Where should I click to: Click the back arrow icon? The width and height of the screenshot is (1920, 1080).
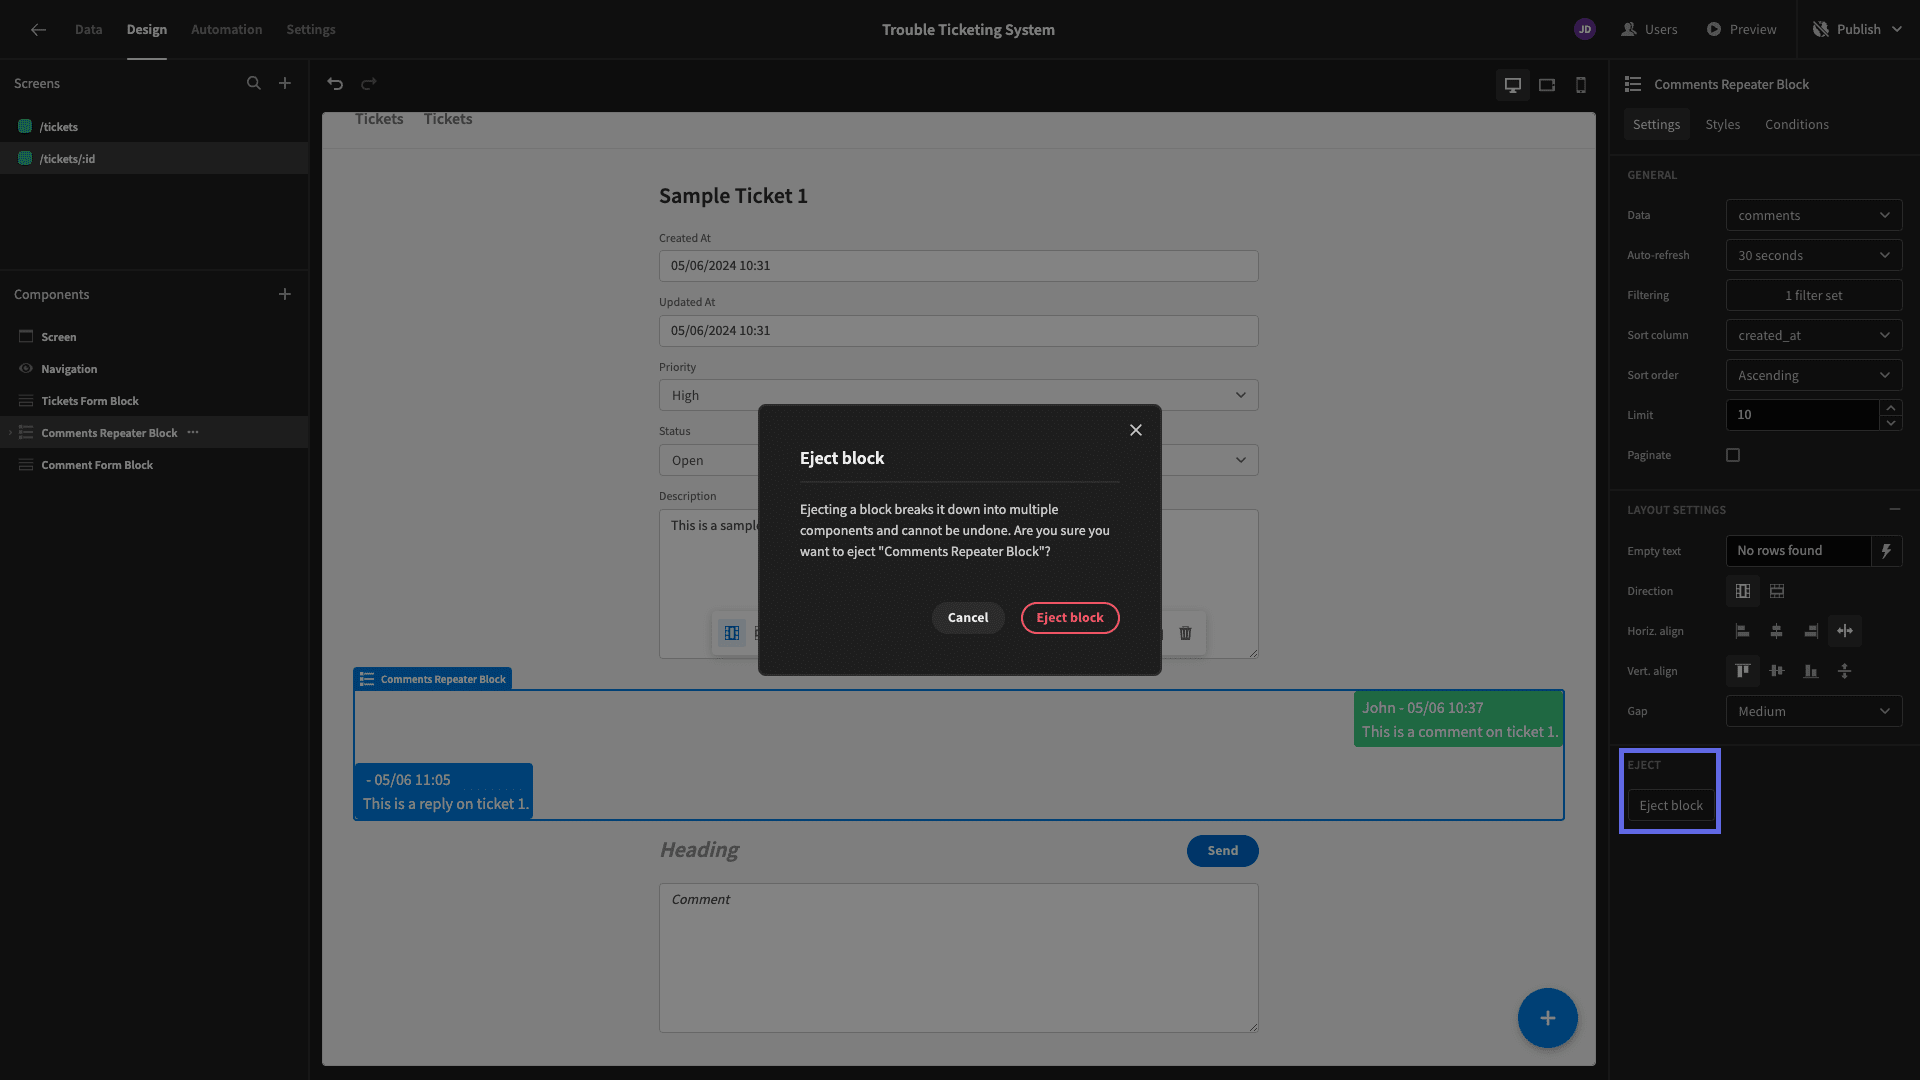point(38,30)
